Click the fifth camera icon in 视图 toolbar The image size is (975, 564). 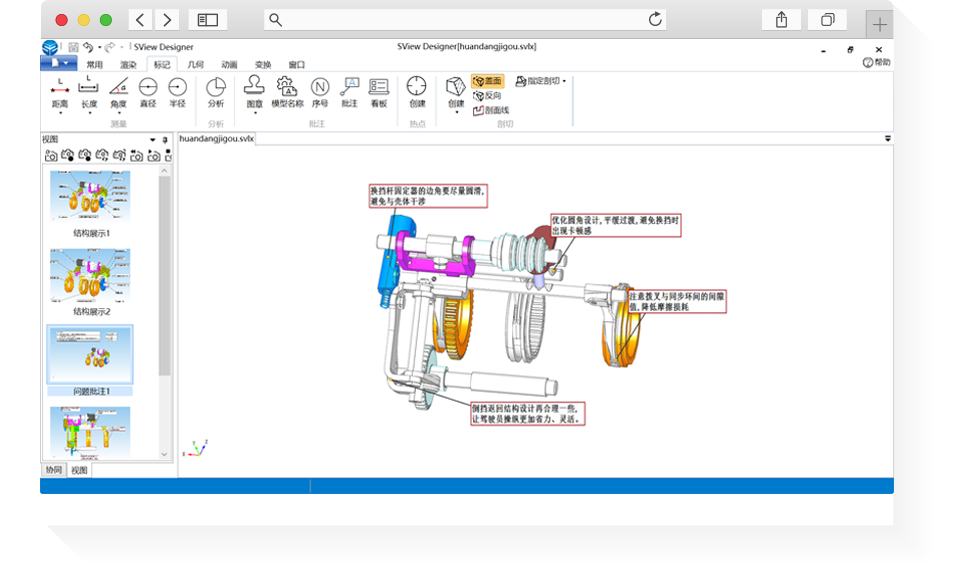click(x=119, y=155)
